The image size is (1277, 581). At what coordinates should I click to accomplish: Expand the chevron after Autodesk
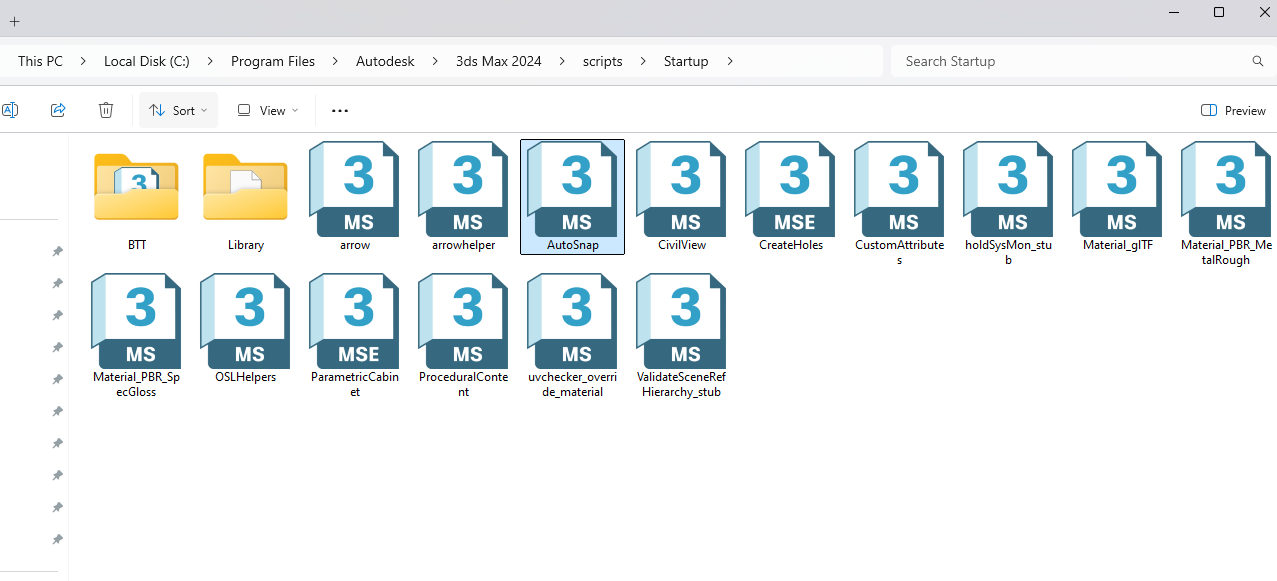coord(435,61)
